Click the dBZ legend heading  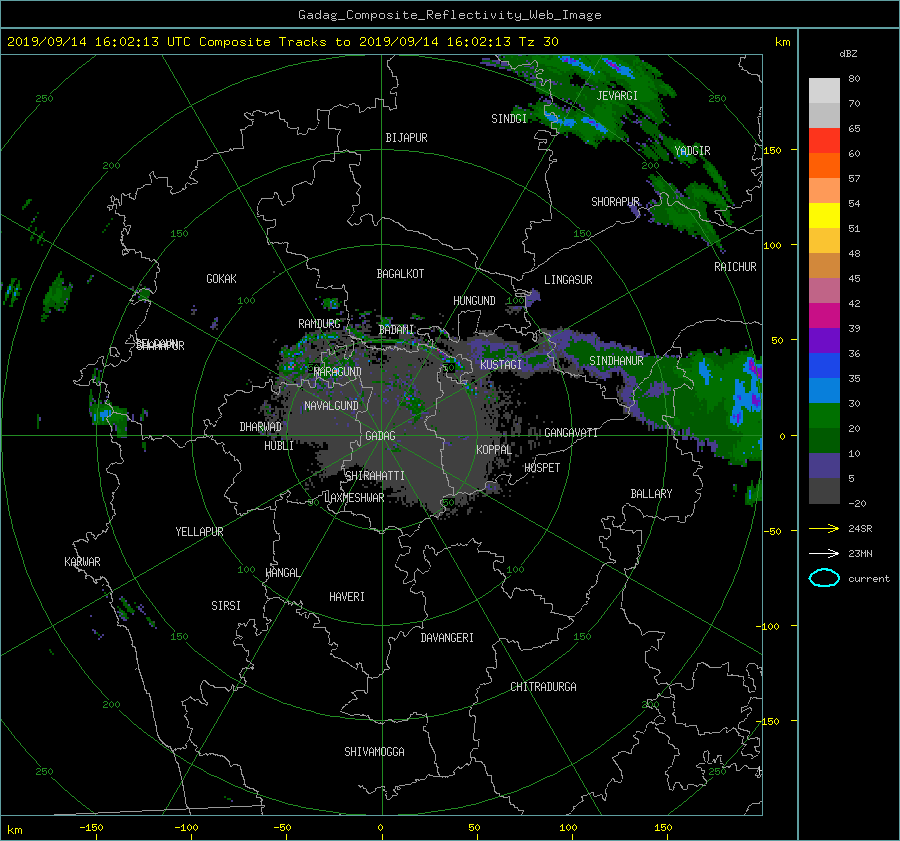pos(848,54)
